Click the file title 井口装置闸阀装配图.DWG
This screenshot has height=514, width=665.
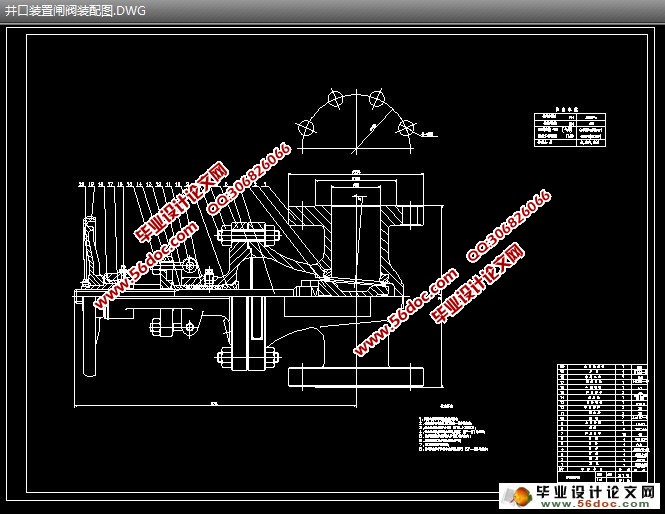pyautogui.click(x=75, y=11)
